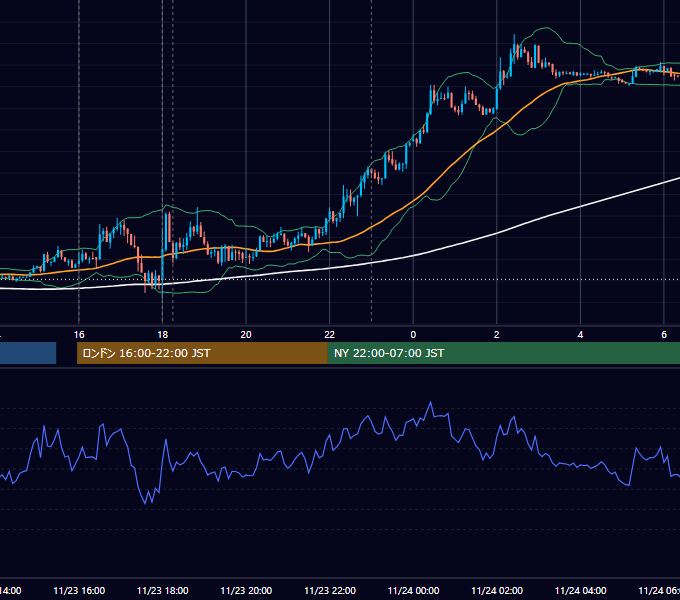Click the 11/24 02:00 date label
This screenshot has height=600, width=680.
point(497,590)
